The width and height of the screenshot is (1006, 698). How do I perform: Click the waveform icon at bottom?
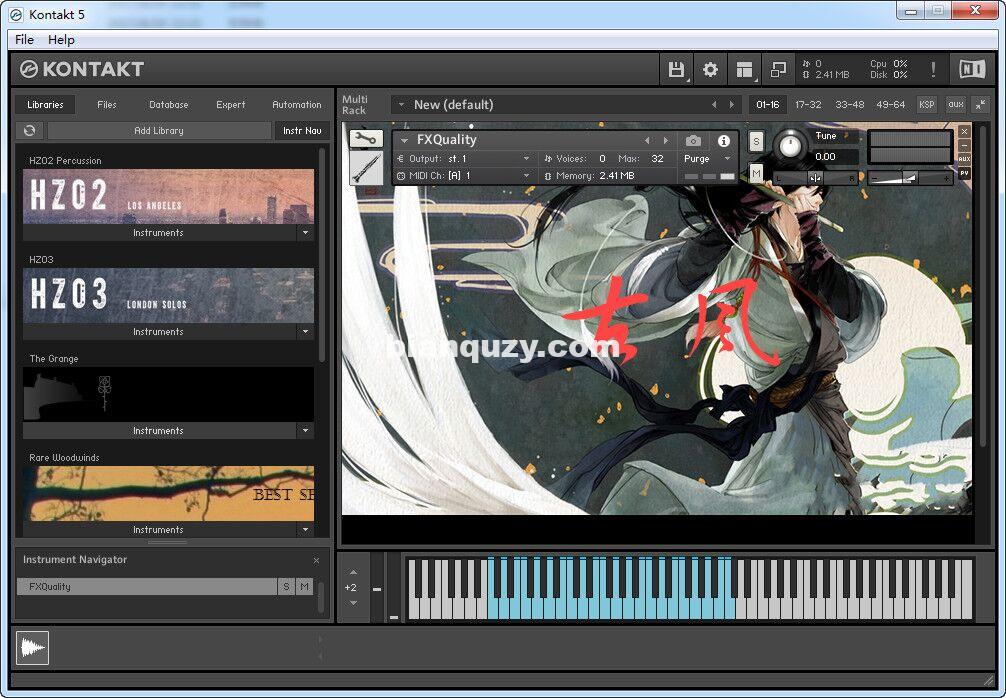32,648
